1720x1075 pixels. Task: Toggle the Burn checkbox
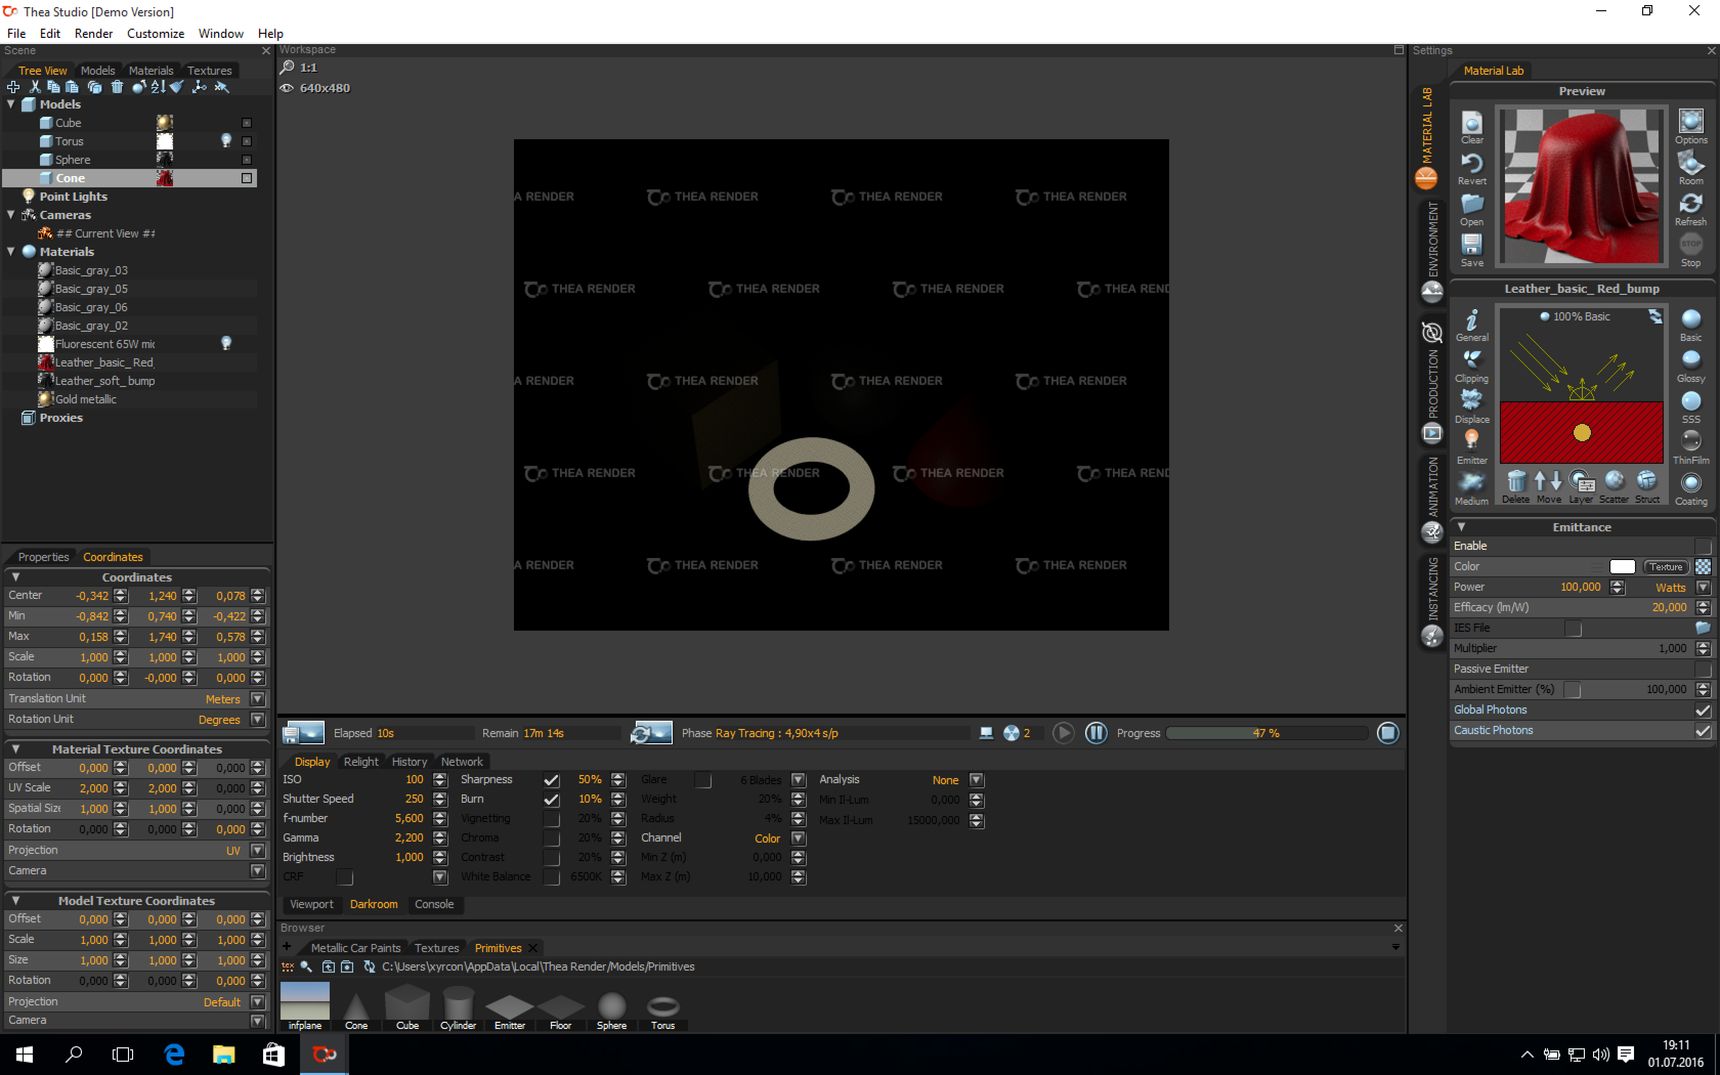pyautogui.click(x=551, y=799)
